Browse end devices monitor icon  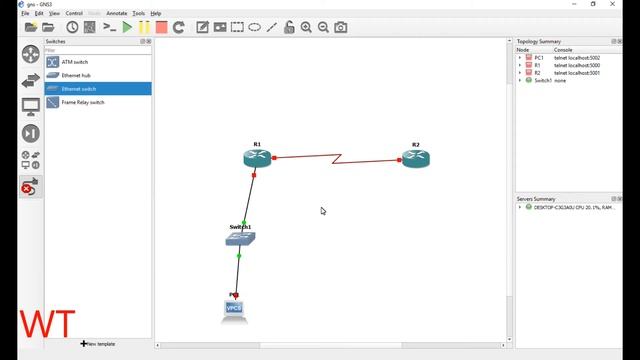pos(31,107)
